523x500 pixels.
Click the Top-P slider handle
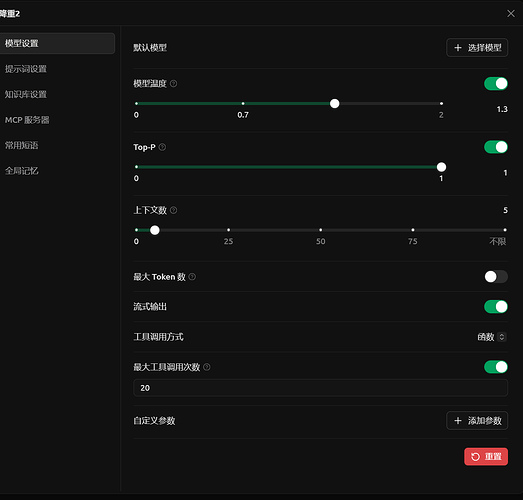(441, 167)
